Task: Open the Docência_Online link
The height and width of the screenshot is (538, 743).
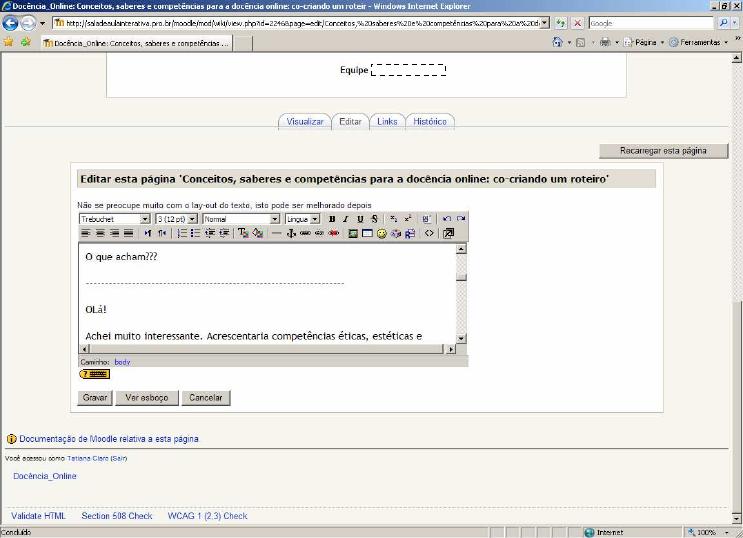Action: tap(45, 476)
